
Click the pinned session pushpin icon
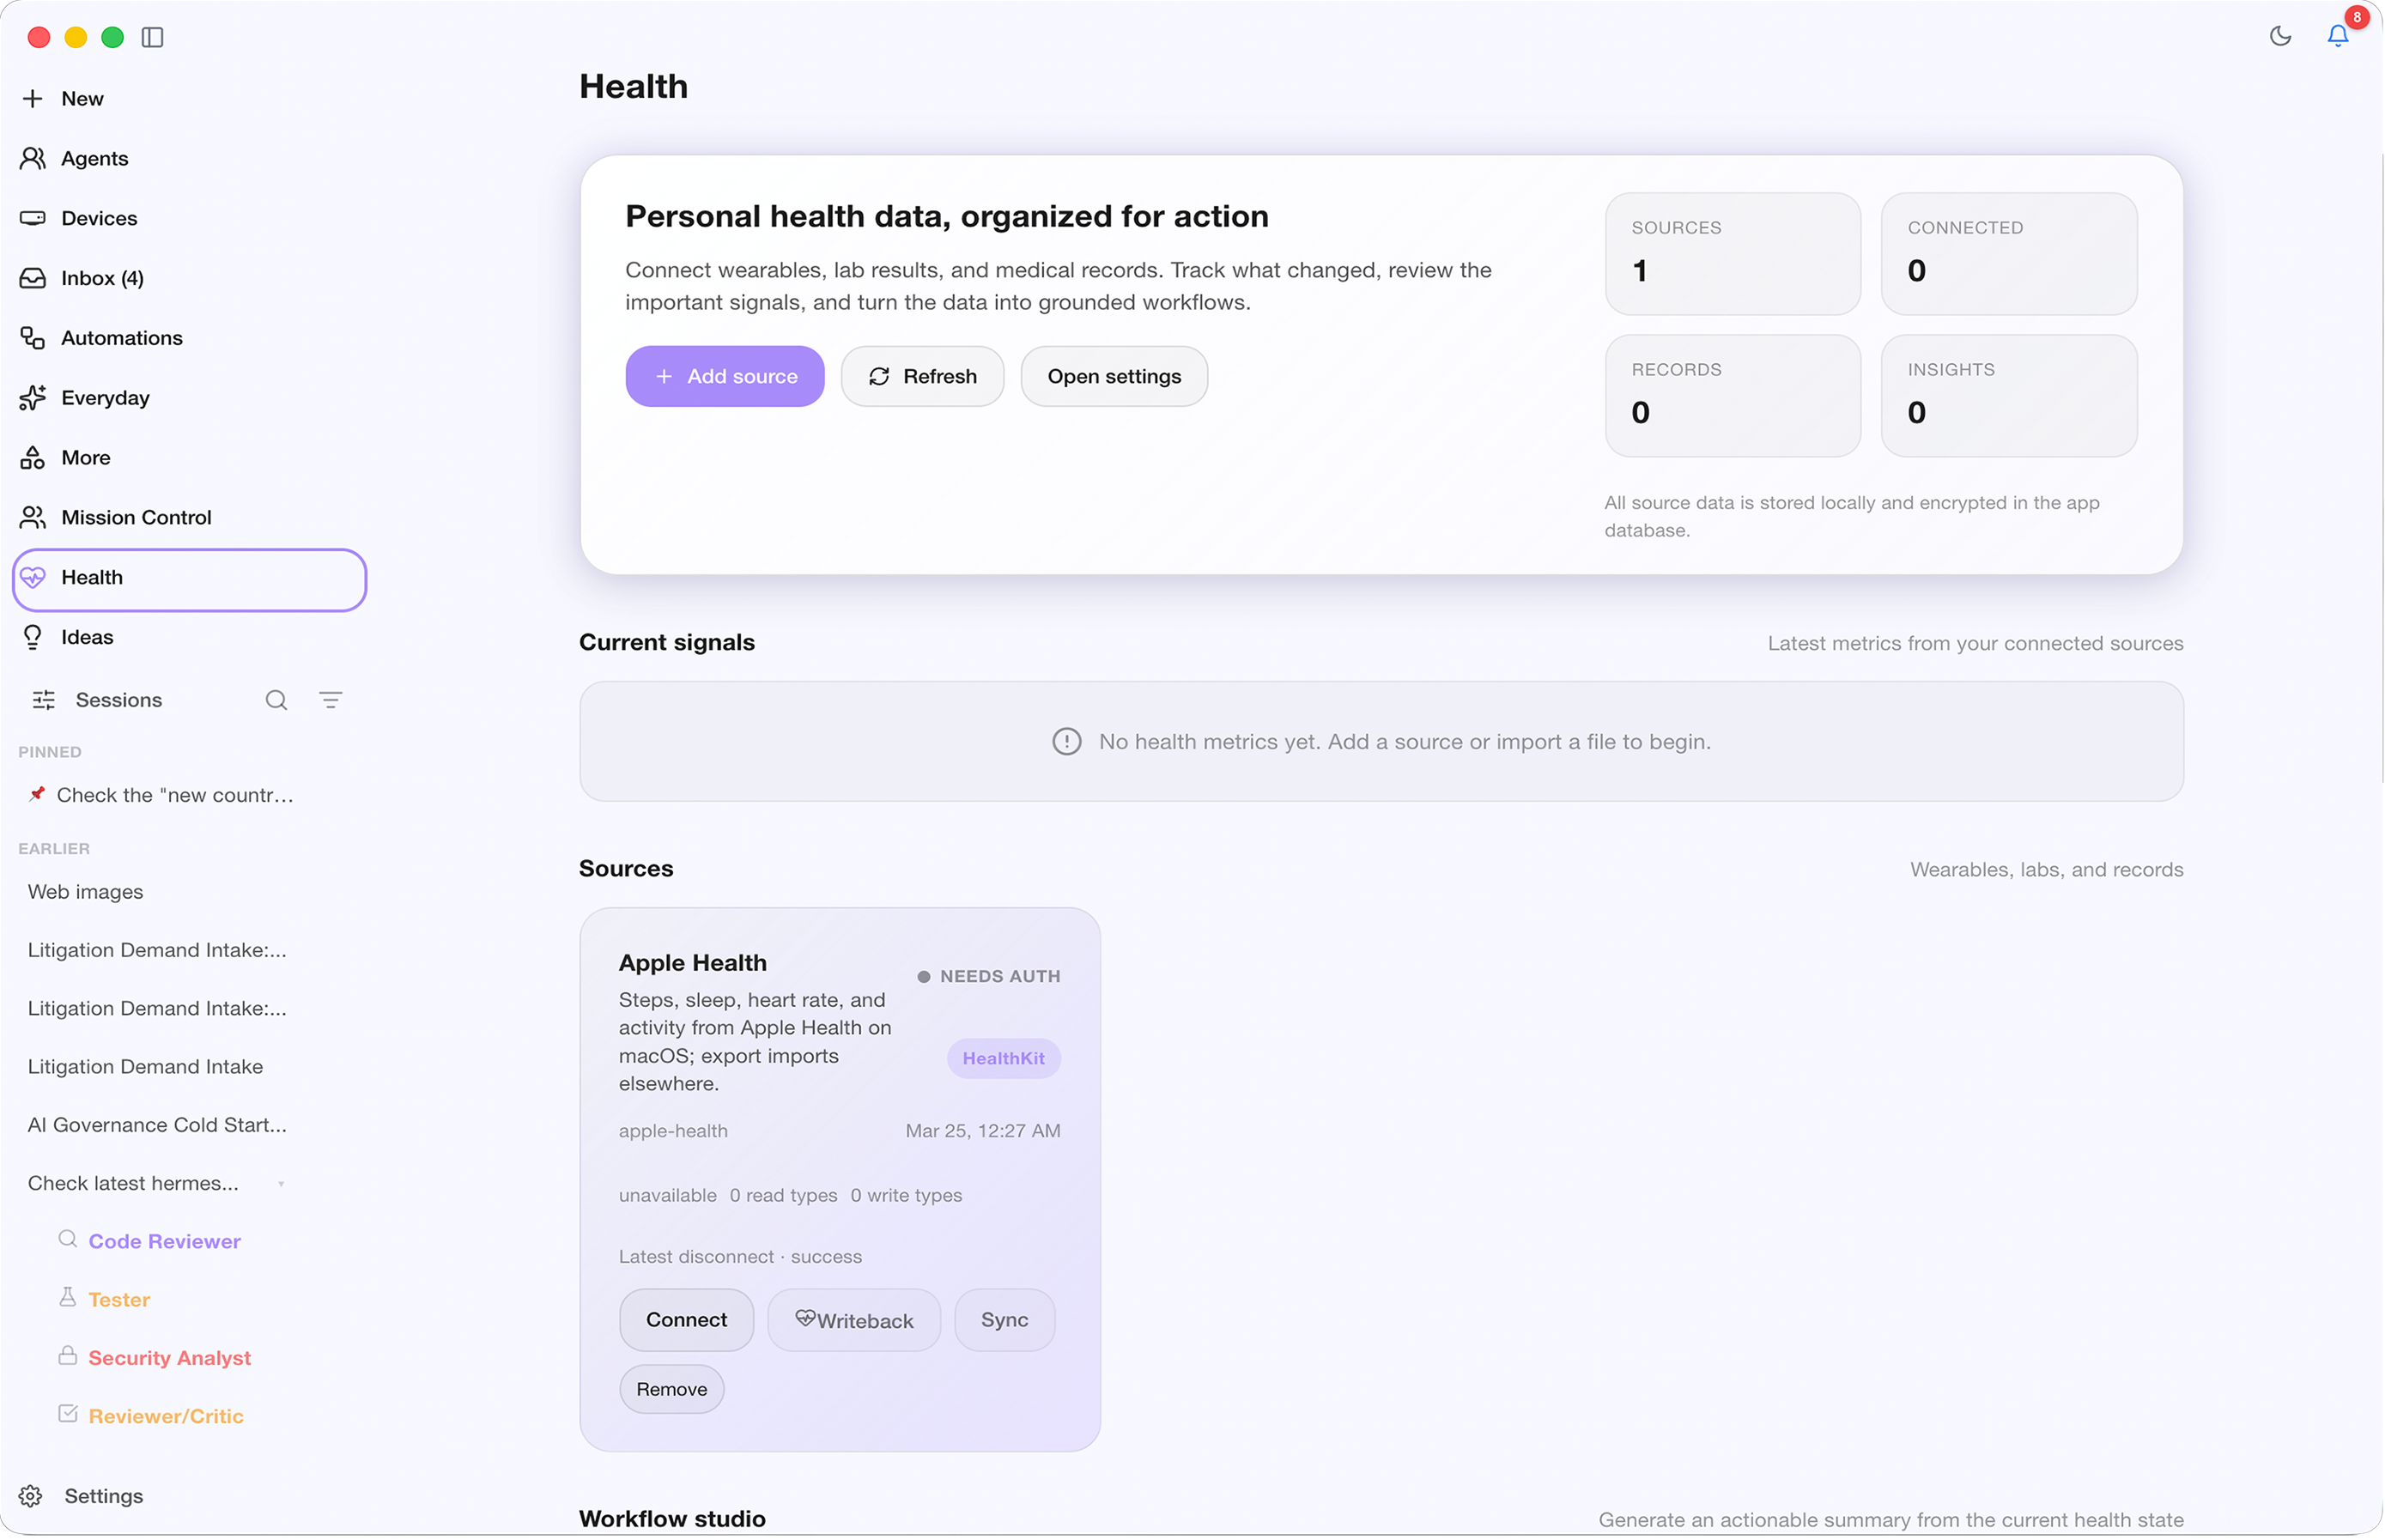click(x=38, y=794)
